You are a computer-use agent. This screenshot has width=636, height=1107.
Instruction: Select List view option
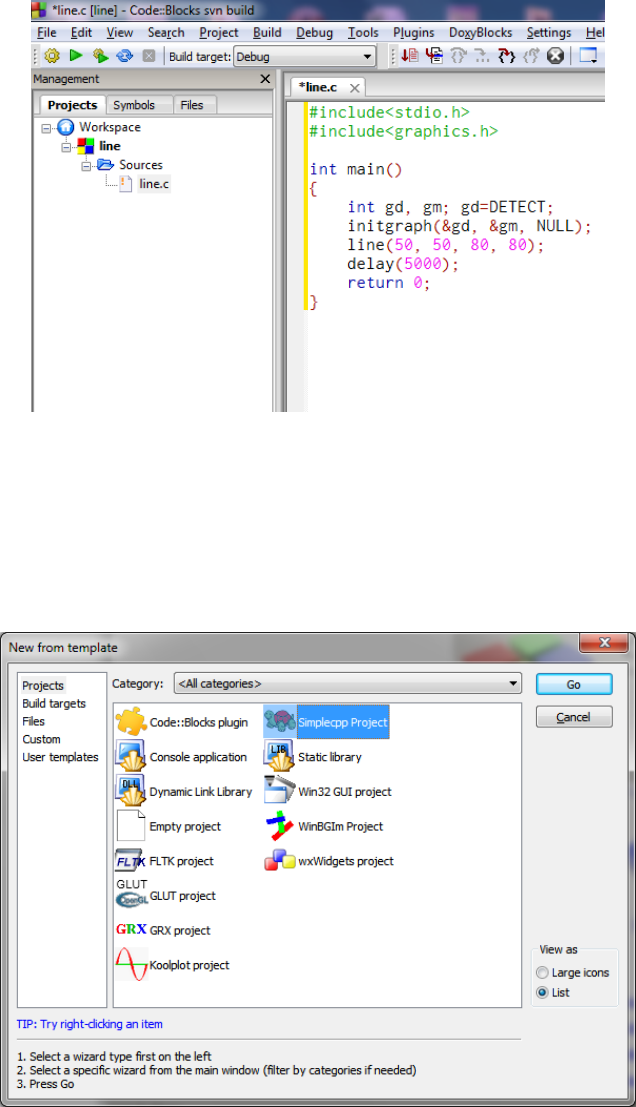553,992
